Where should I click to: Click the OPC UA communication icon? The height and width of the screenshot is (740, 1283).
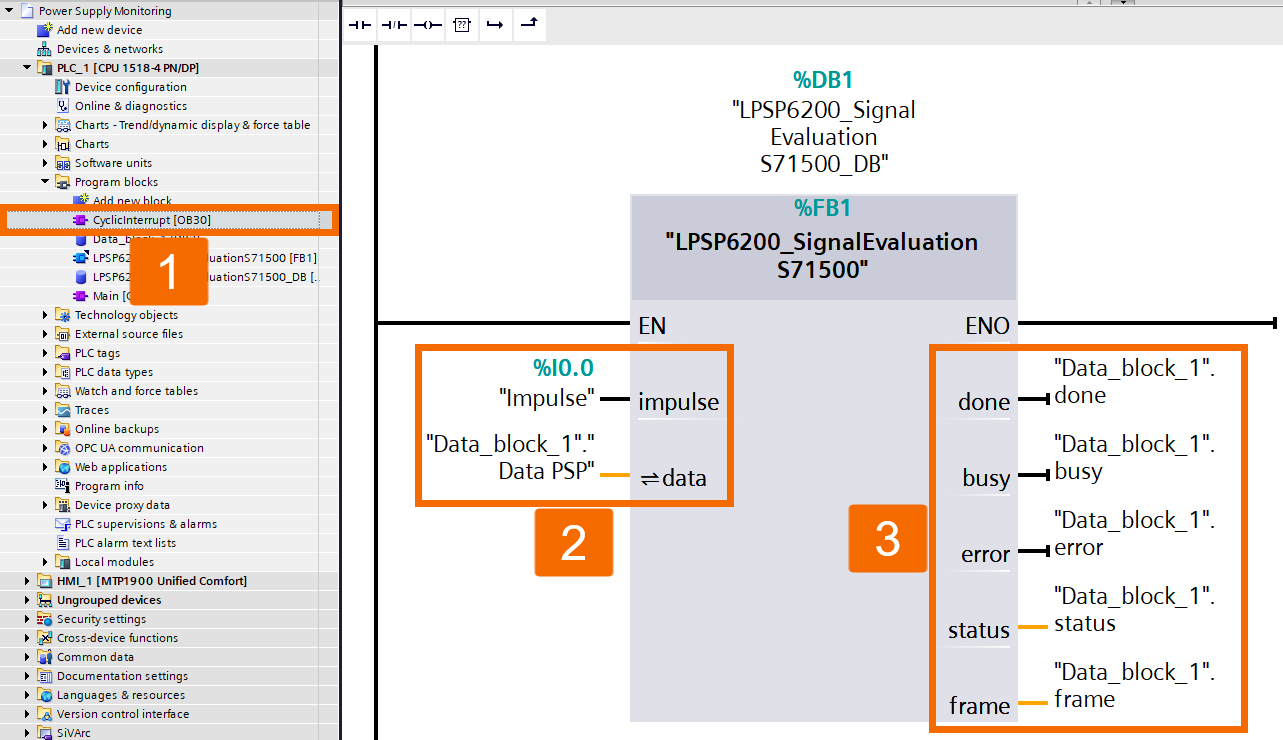coord(62,448)
